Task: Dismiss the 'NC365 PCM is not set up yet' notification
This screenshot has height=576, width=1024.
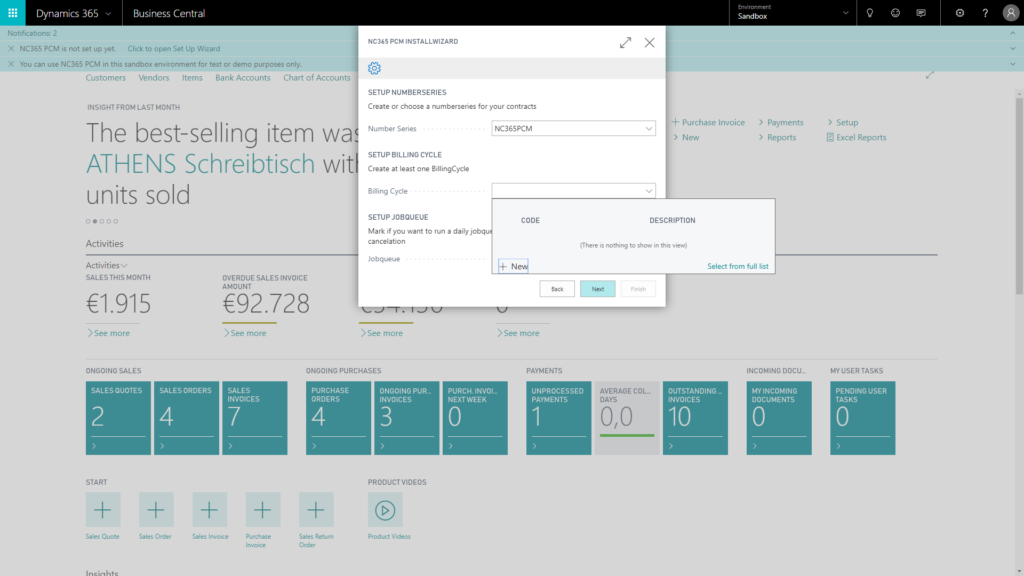Action: (11, 48)
